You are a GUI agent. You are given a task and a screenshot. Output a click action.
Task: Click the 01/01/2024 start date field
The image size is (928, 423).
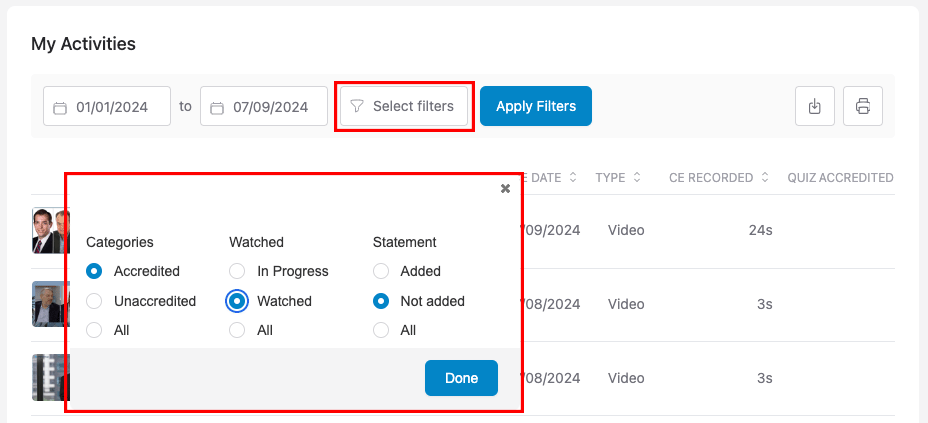(x=109, y=107)
